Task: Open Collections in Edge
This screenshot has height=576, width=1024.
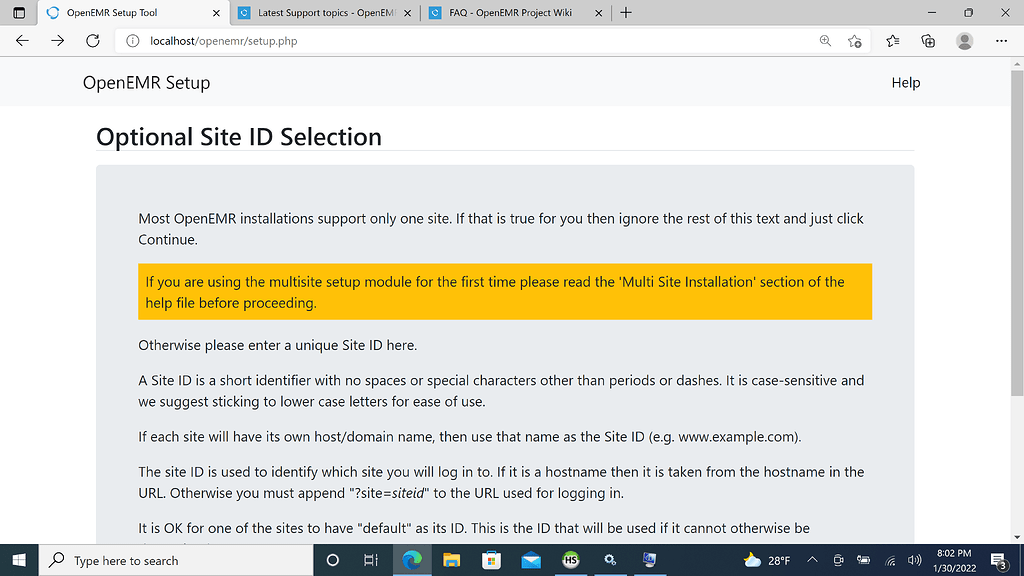Action: click(928, 41)
